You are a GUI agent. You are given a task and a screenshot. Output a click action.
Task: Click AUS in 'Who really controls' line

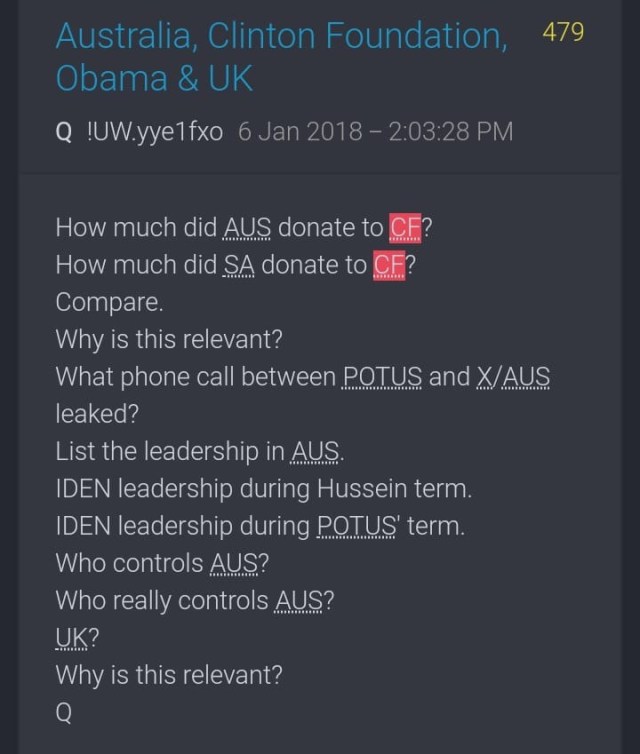coord(299,601)
